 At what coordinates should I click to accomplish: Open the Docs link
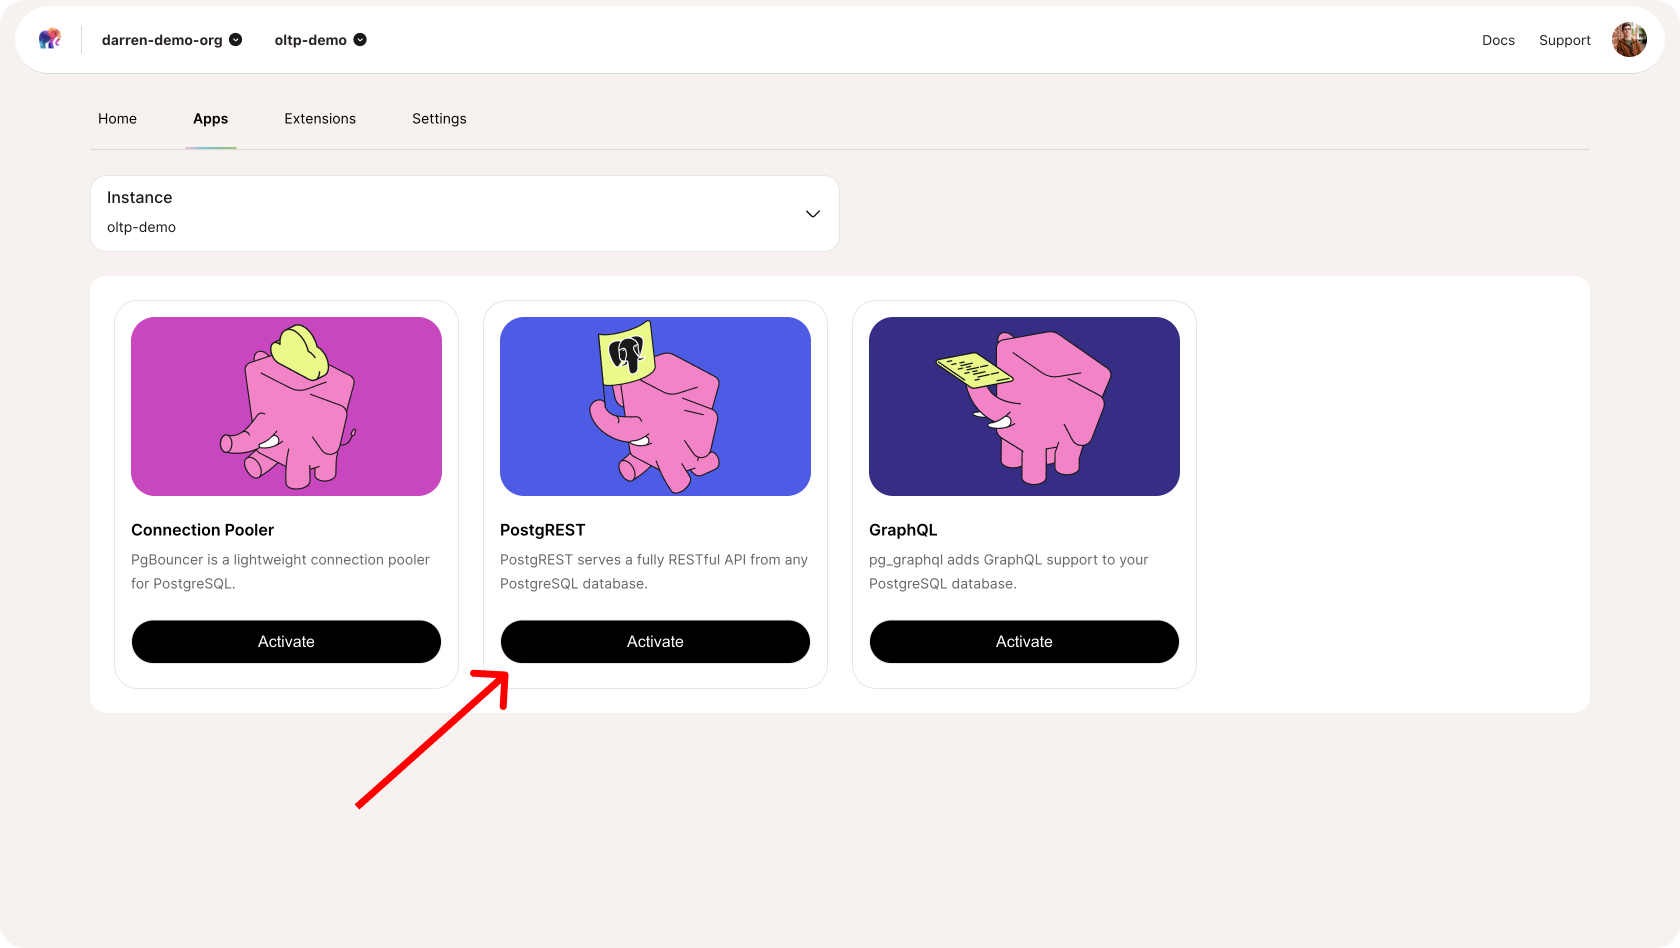(1498, 40)
